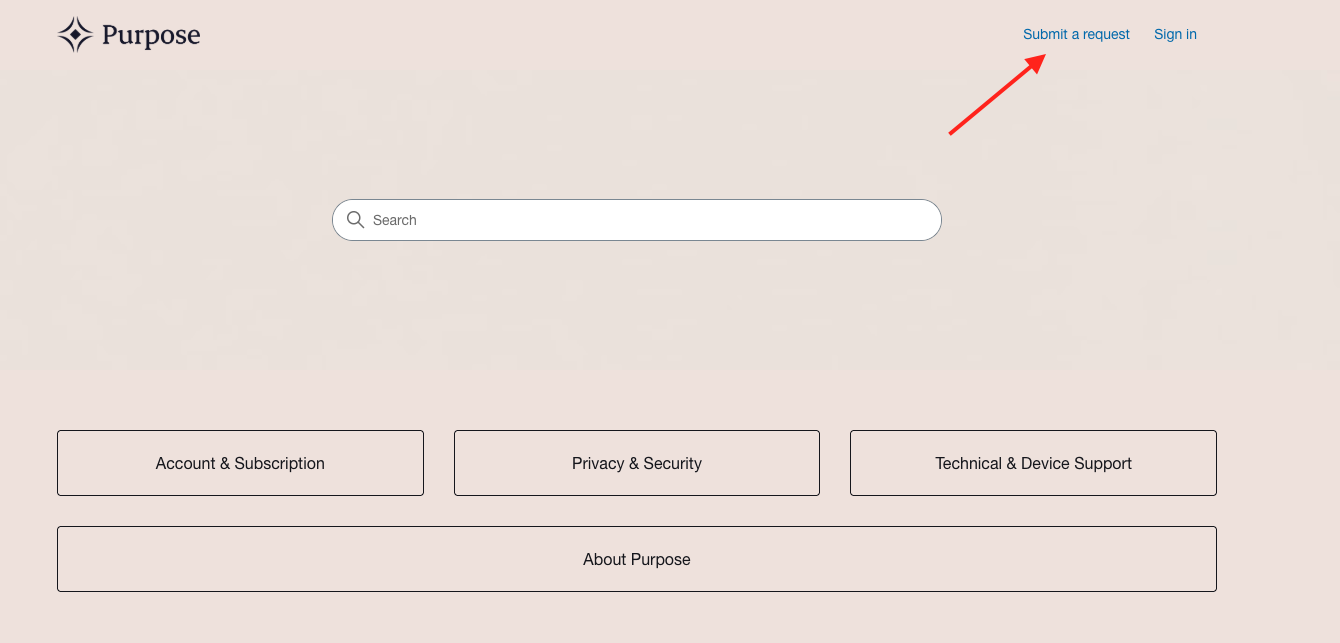This screenshot has height=643, width=1340.
Task: Open Technical & Device Support category
Action: point(1033,463)
